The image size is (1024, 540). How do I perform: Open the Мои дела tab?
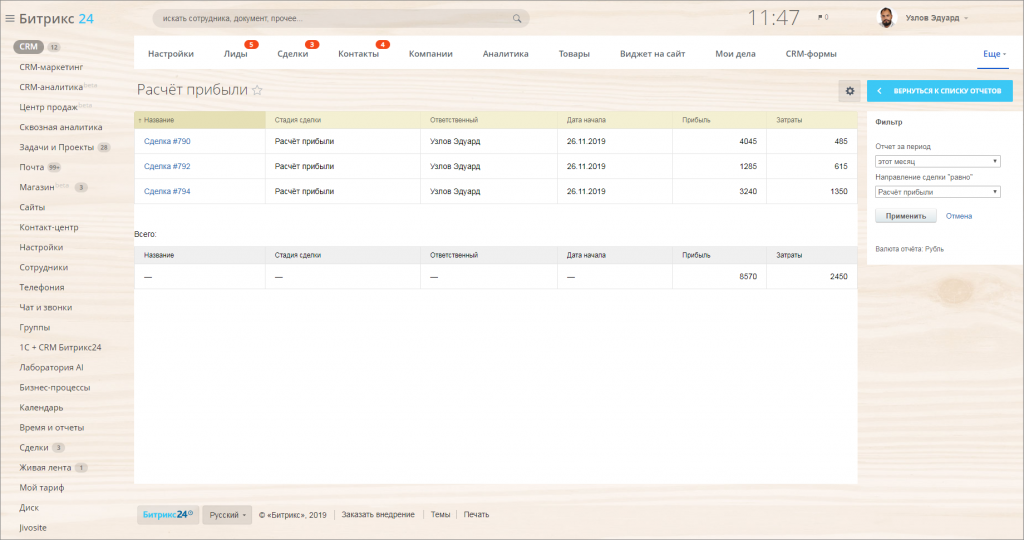click(x=735, y=54)
